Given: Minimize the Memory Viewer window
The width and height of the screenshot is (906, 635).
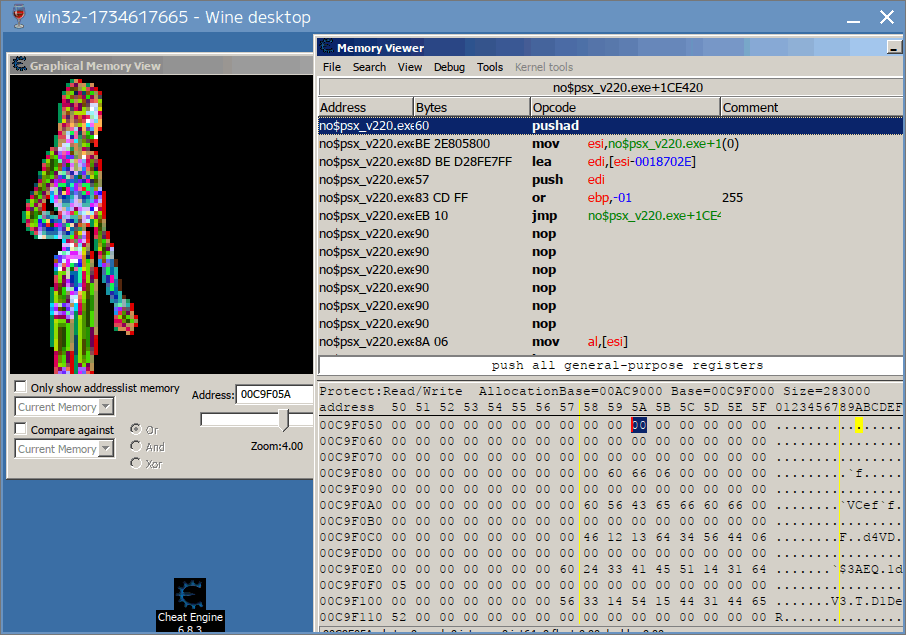Looking at the screenshot, I should [x=894, y=47].
